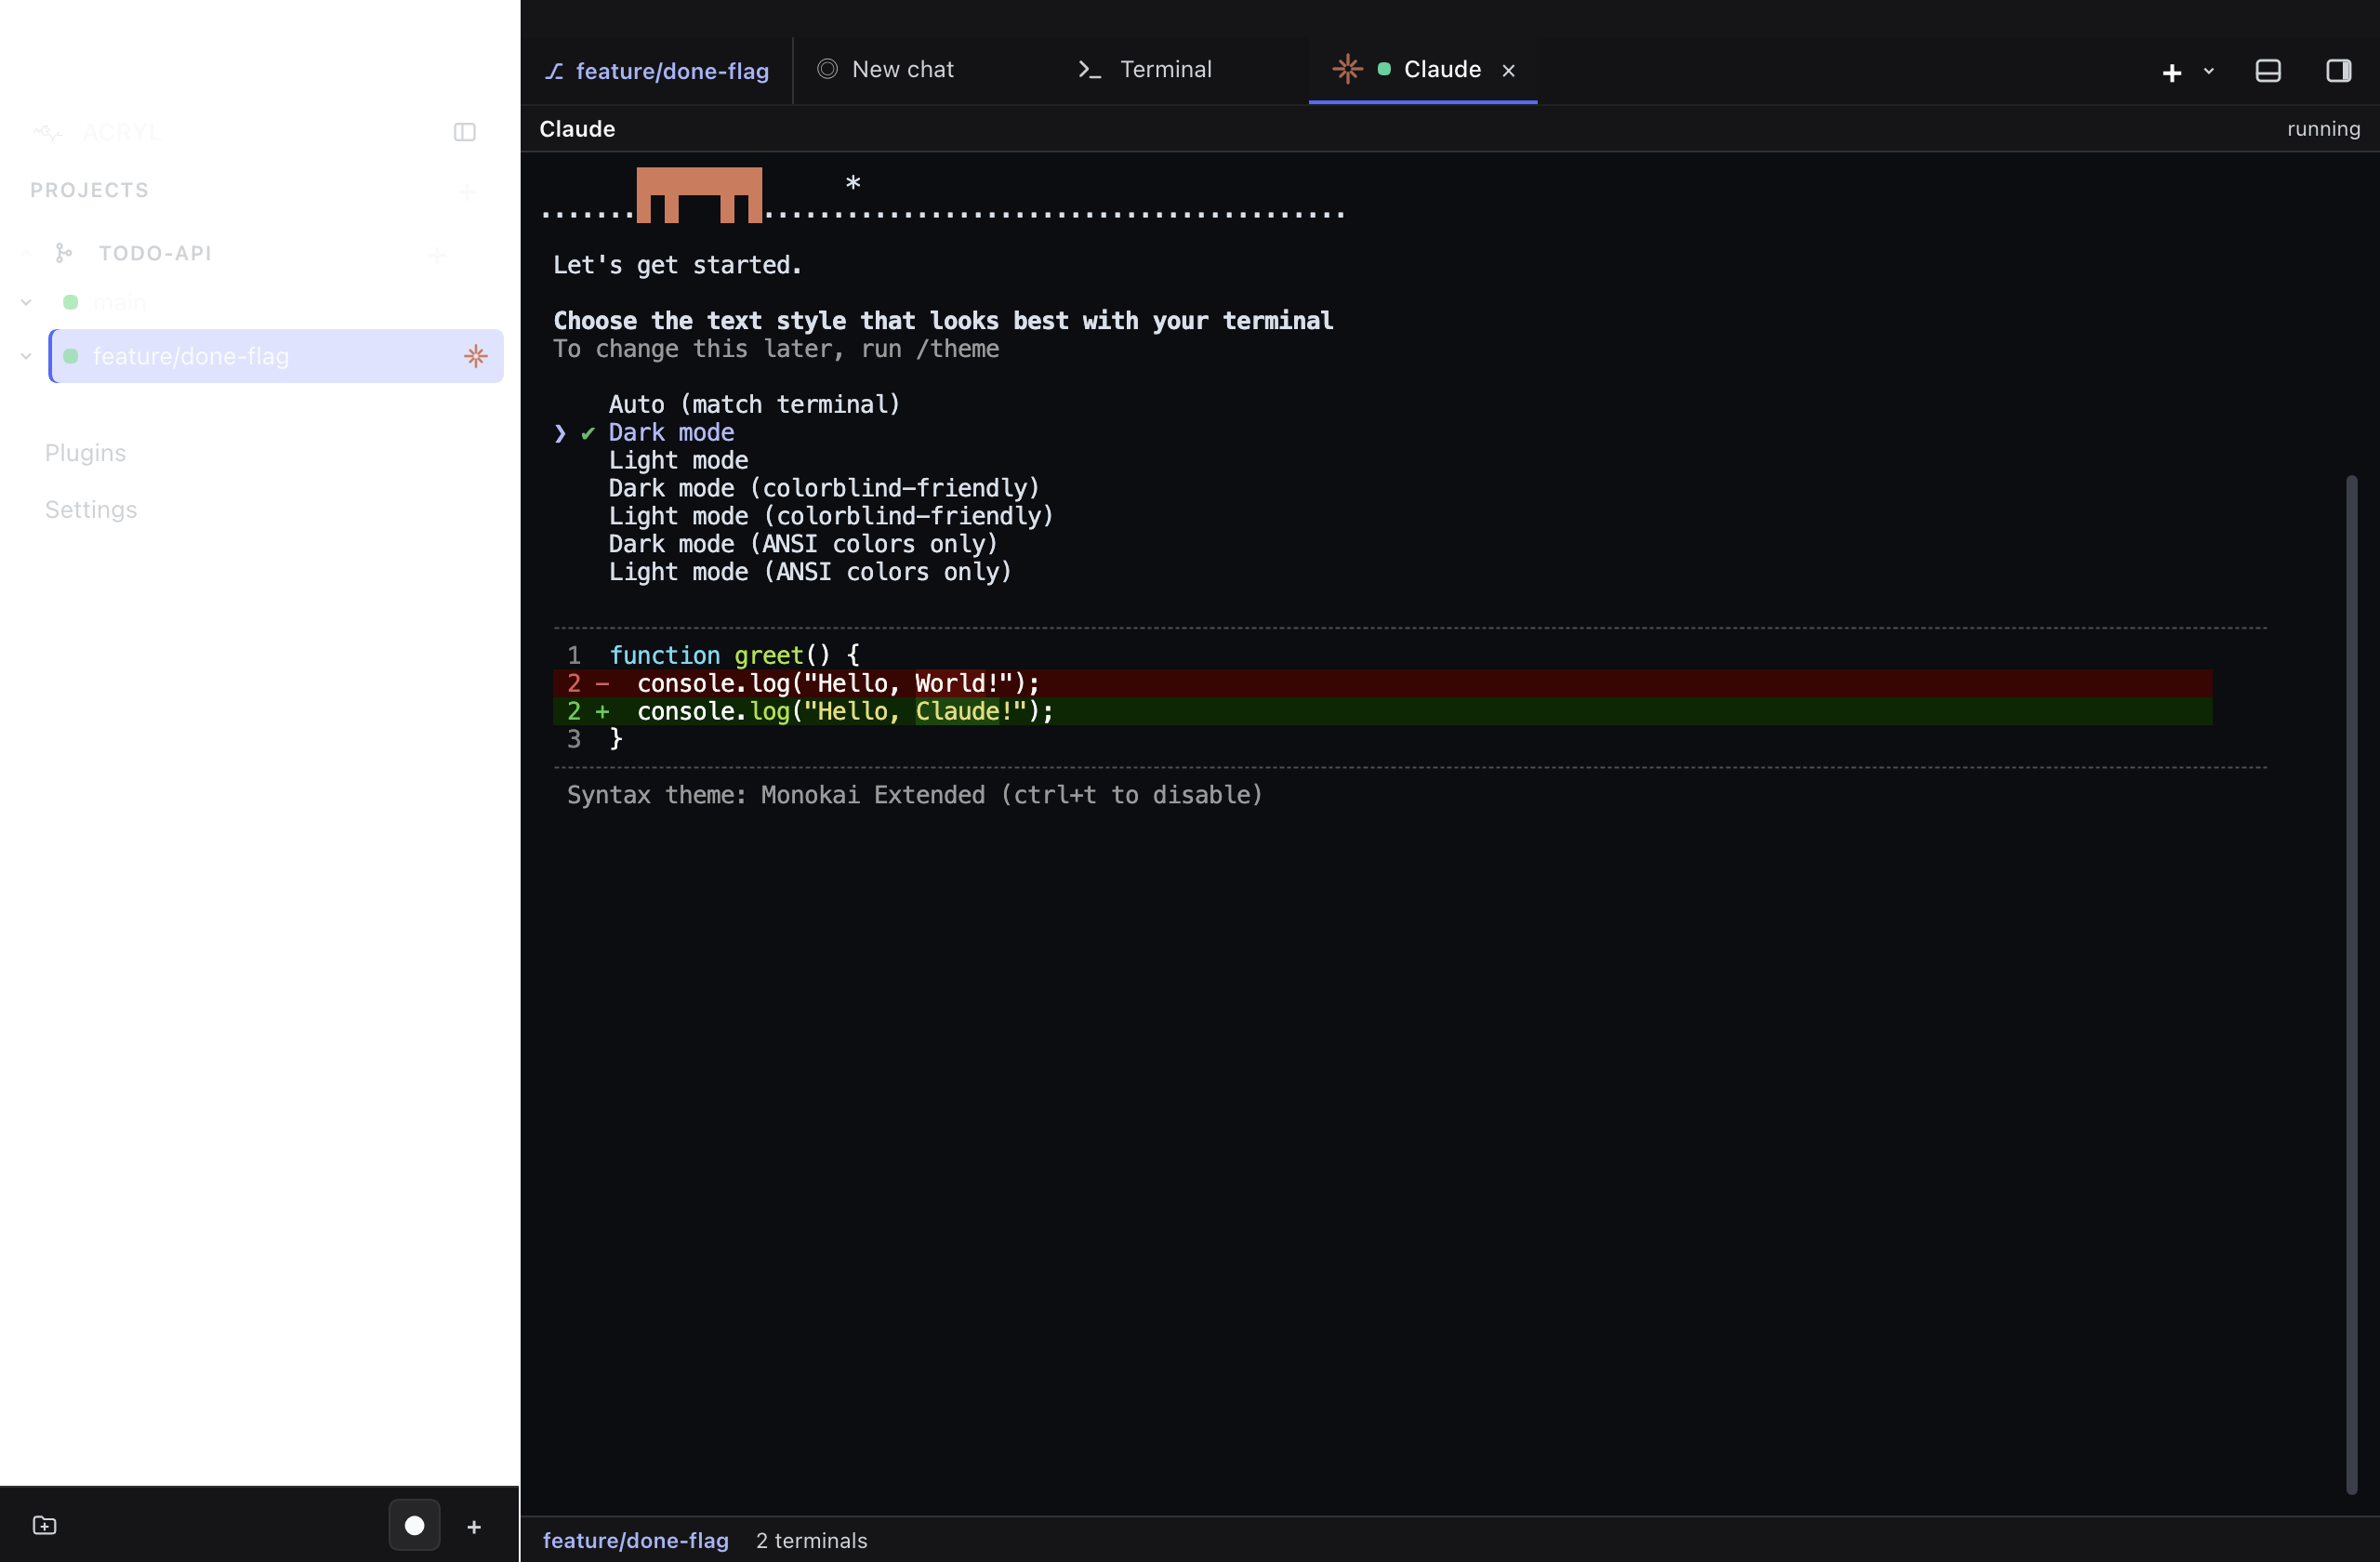Select the Claude tab
Image resolution: width=2380 pixels, height=1562 pixels.
[1422, 69]
